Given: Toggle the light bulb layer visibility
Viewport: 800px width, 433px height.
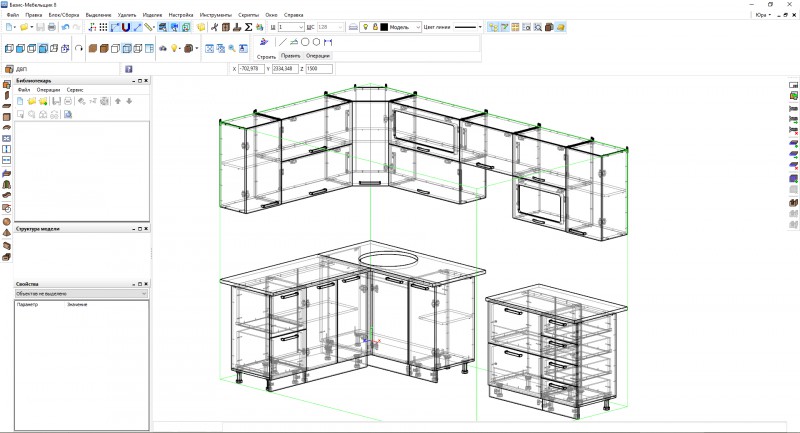Looking at the screenshot, I should [x=365, y=27].
